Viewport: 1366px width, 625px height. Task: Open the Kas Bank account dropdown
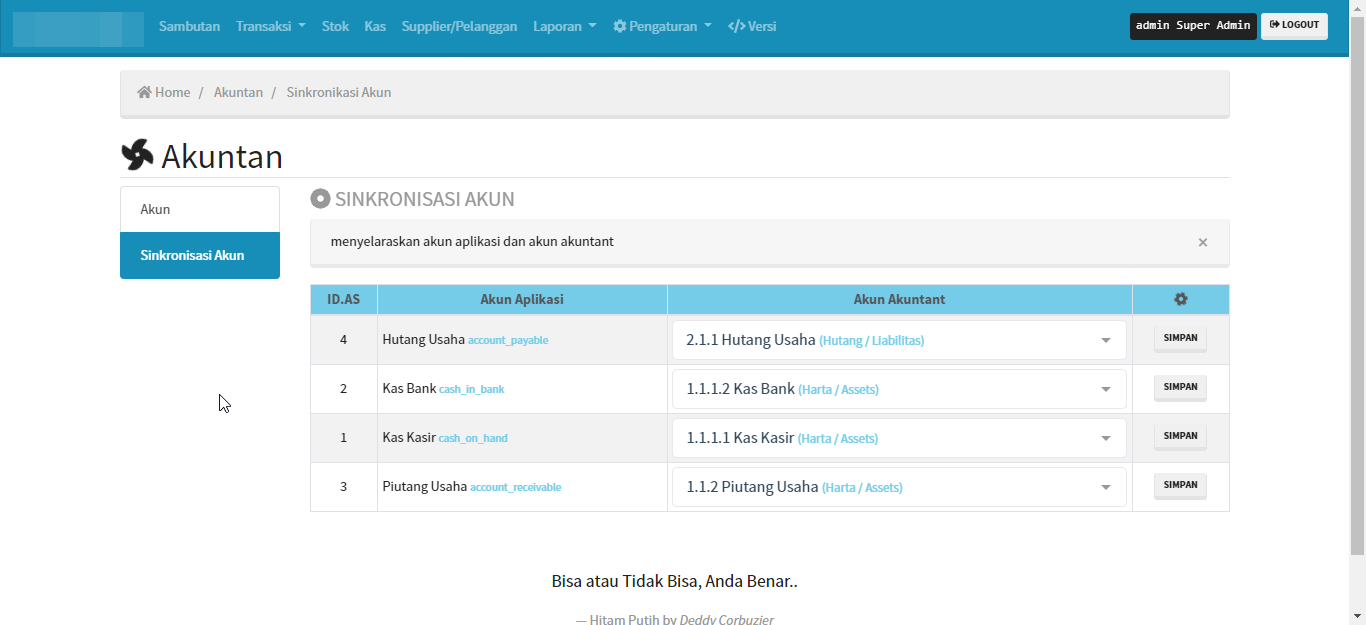coord(898,389)
